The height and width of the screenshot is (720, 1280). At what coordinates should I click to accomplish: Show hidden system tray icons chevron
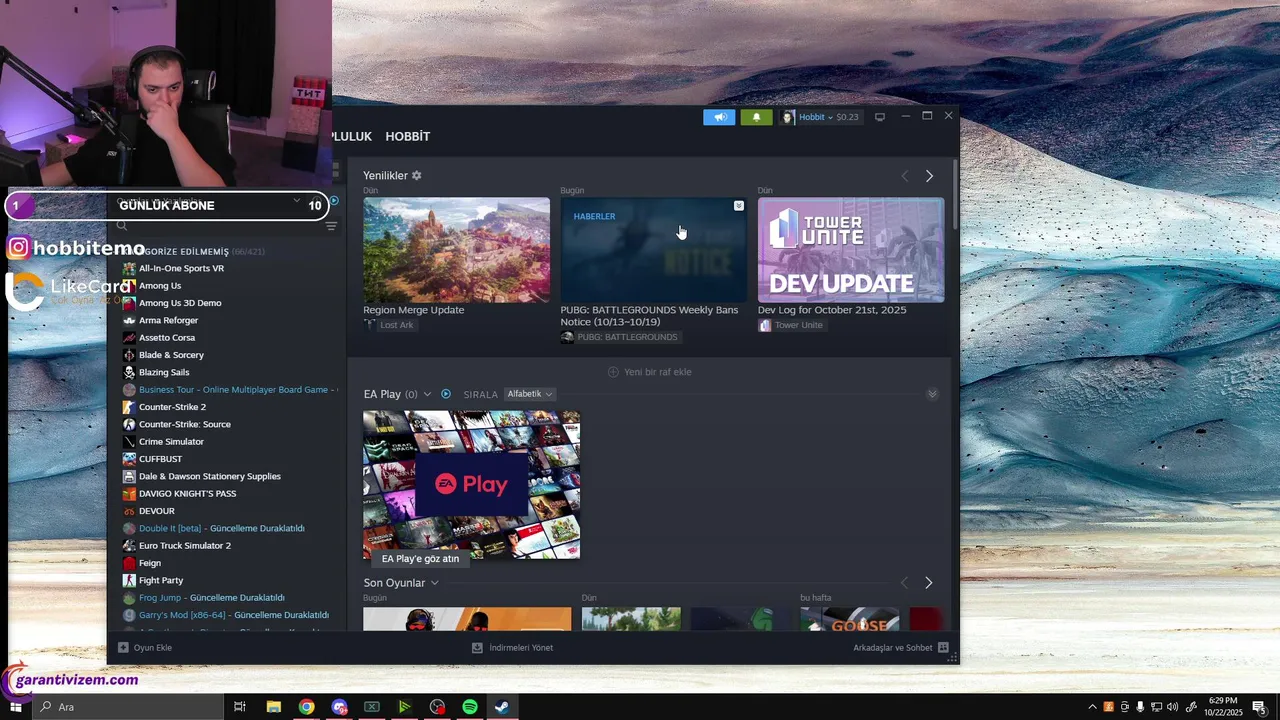point(1092,707)
